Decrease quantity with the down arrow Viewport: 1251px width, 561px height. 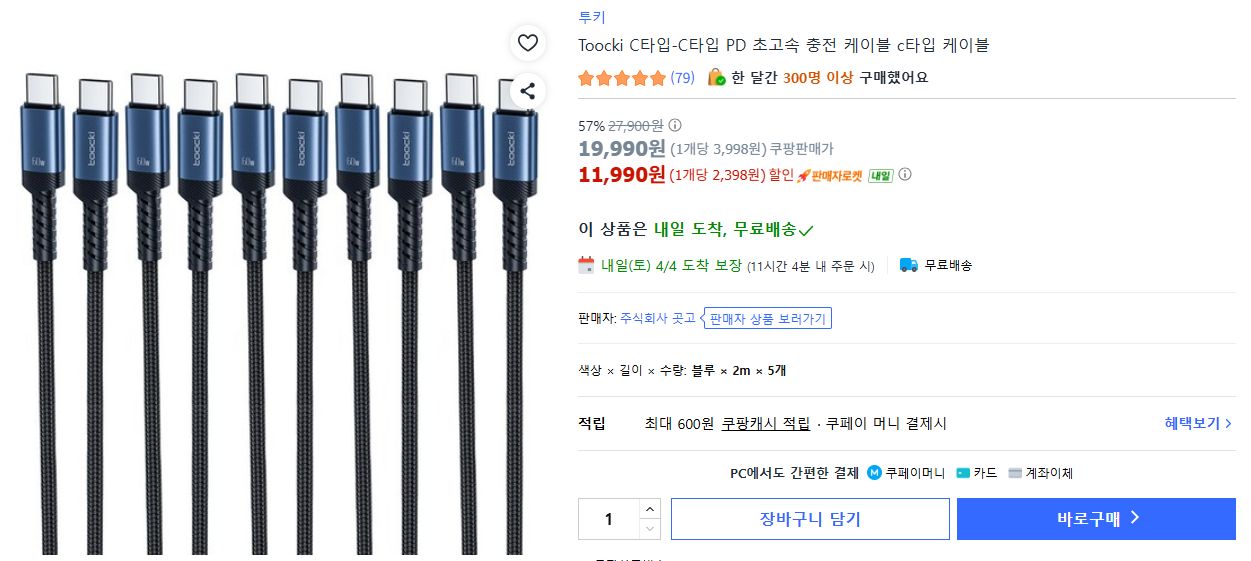coord(649,529)
